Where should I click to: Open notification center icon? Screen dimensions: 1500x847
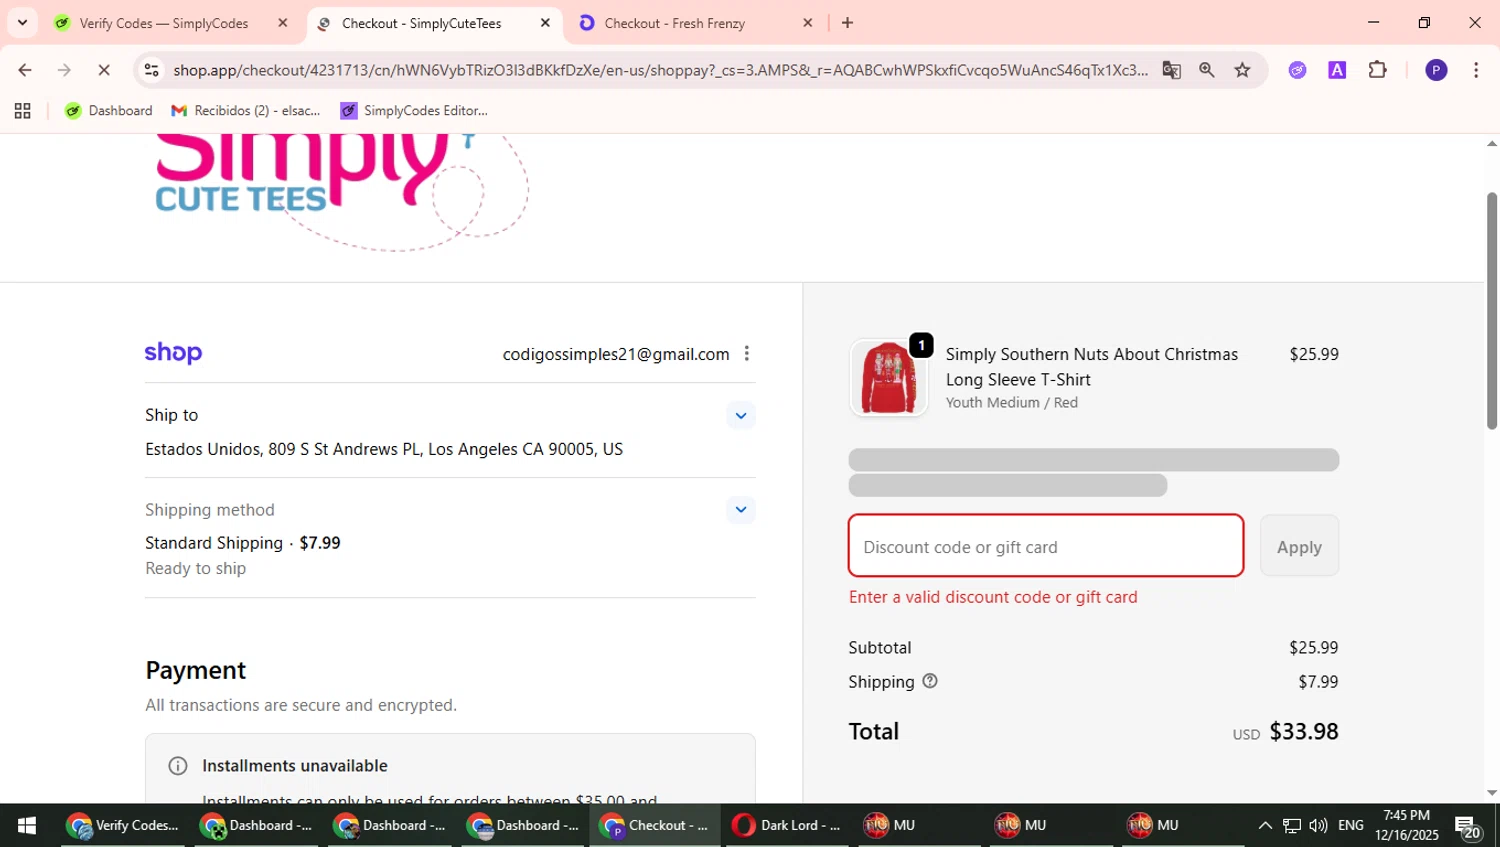click(x=1468, y=827)
